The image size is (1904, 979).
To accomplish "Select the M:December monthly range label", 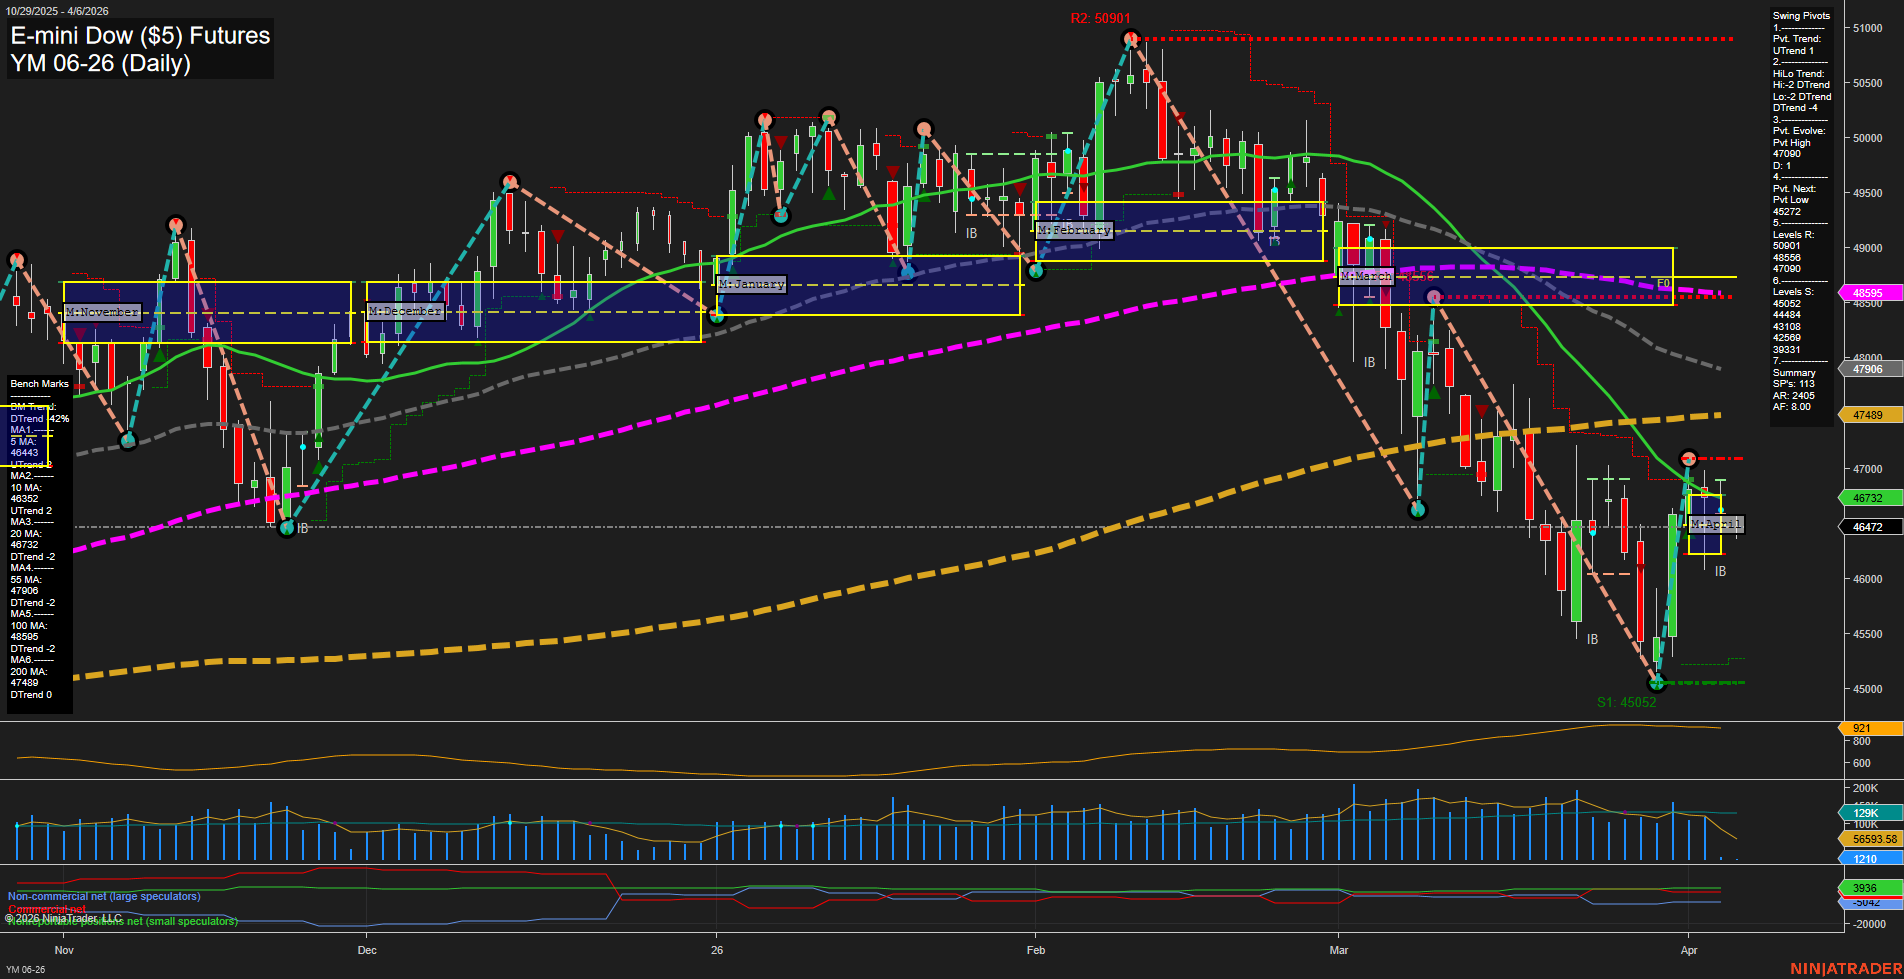I will [x=405, y=311].
